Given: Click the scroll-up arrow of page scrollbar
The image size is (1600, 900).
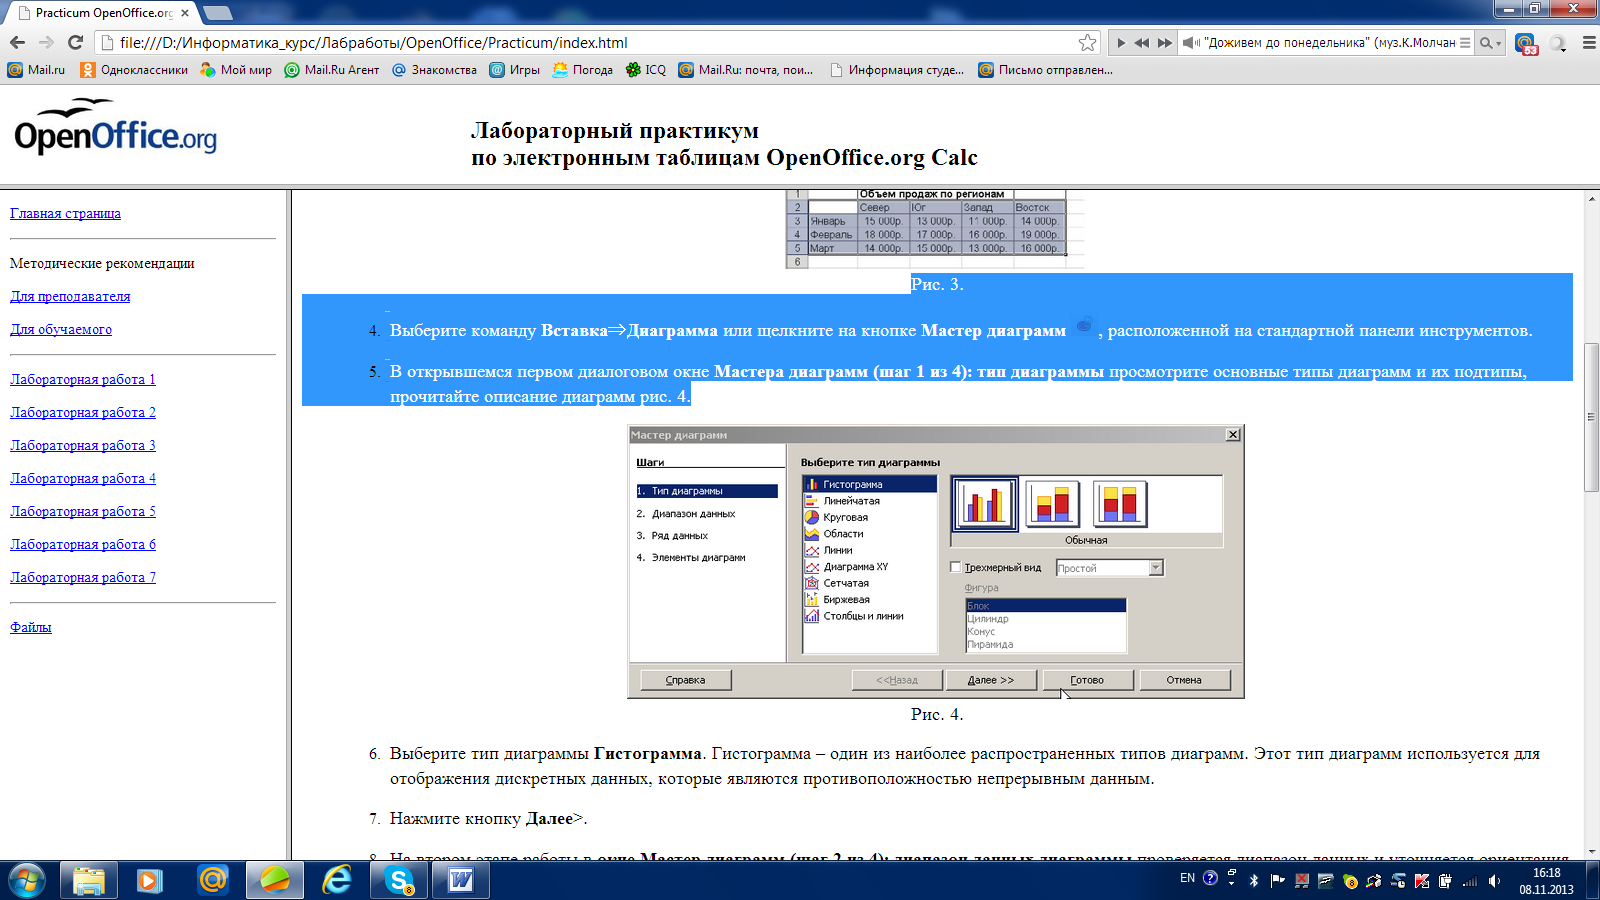Looking at the screenshot, I should click(x=1591, y=199).
